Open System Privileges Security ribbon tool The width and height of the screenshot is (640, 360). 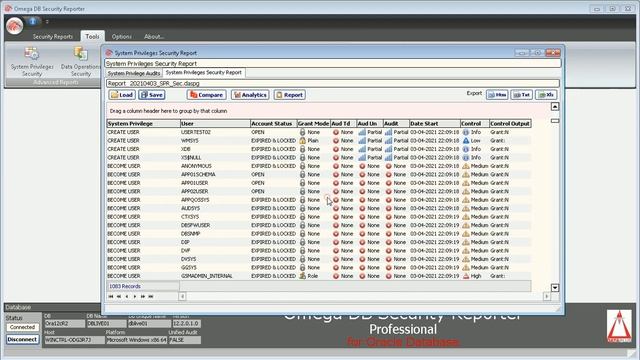[32, 62]
